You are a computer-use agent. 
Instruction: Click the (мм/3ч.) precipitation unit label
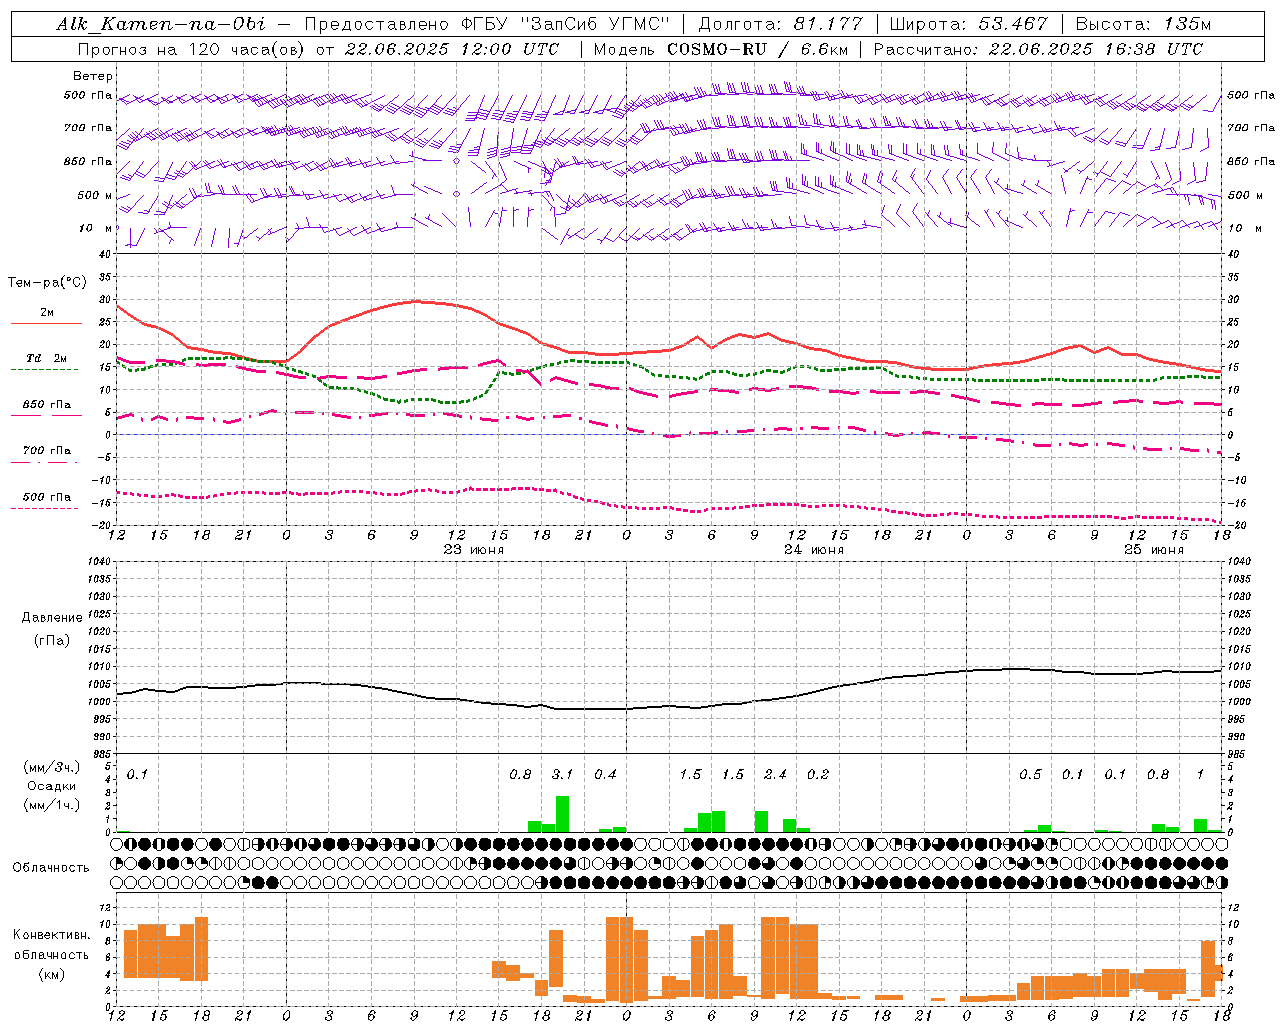pyautogui.click(x=51, y=767)
